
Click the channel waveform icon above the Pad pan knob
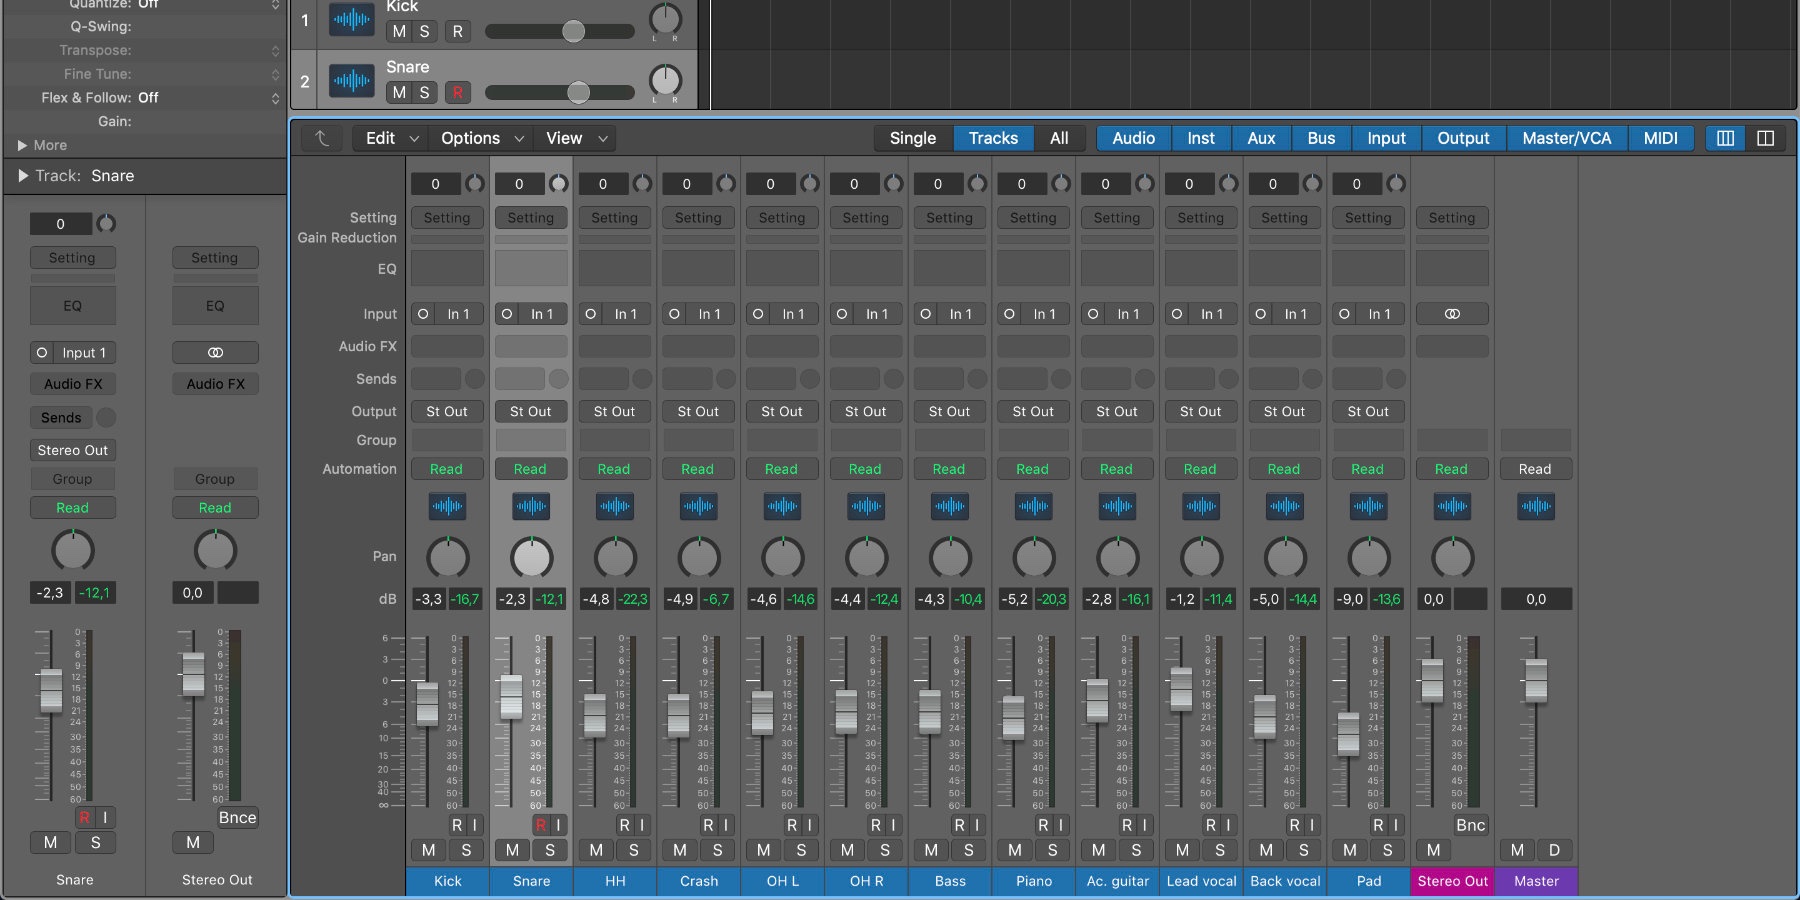point(1368,507)
